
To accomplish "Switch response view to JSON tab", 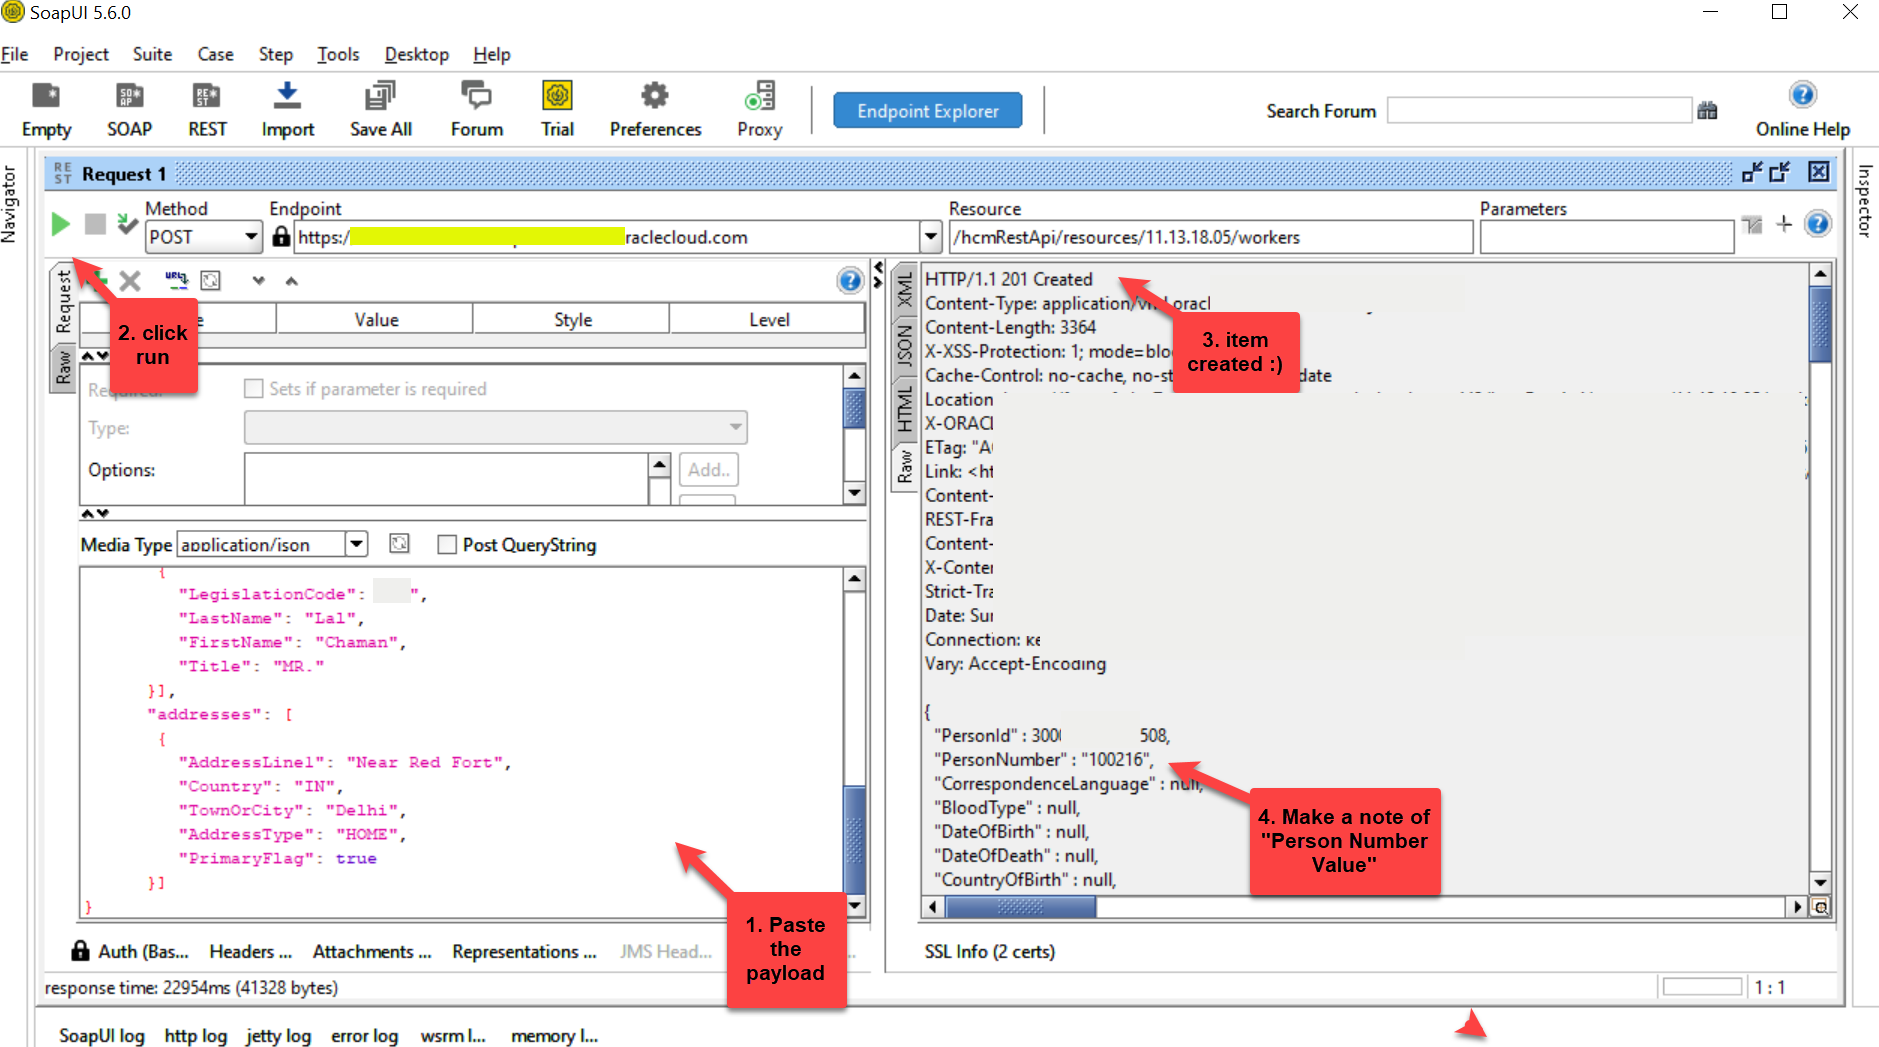I will [904, 346].
